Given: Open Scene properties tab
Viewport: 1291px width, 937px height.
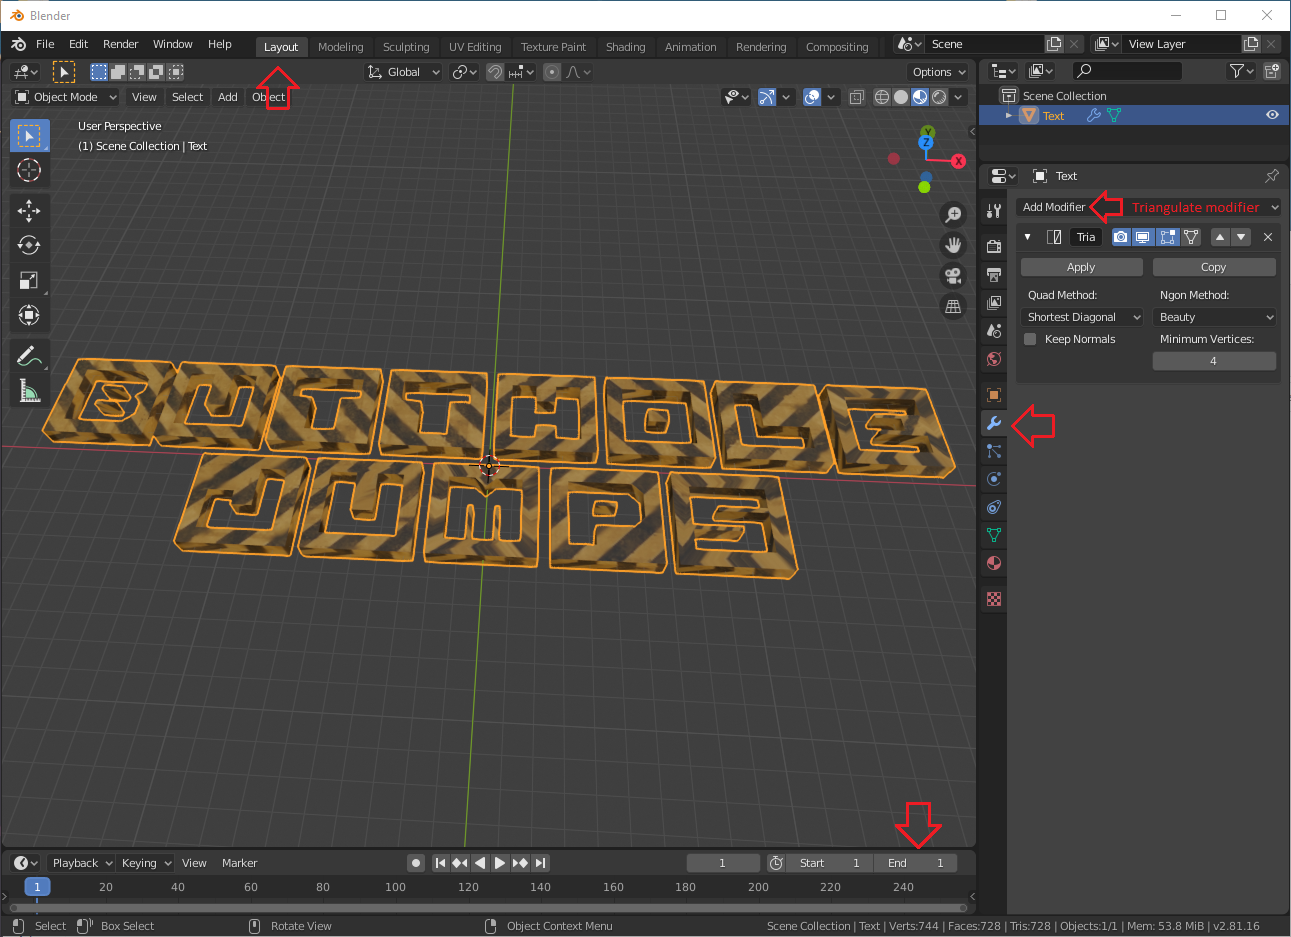Looking at the screenshot, I should [994, 330].
